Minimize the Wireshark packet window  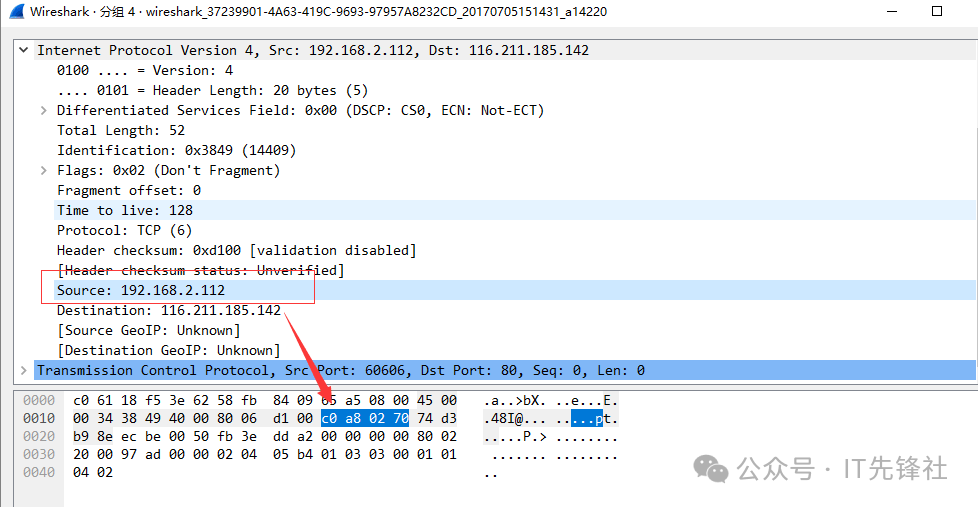[891, 12]
